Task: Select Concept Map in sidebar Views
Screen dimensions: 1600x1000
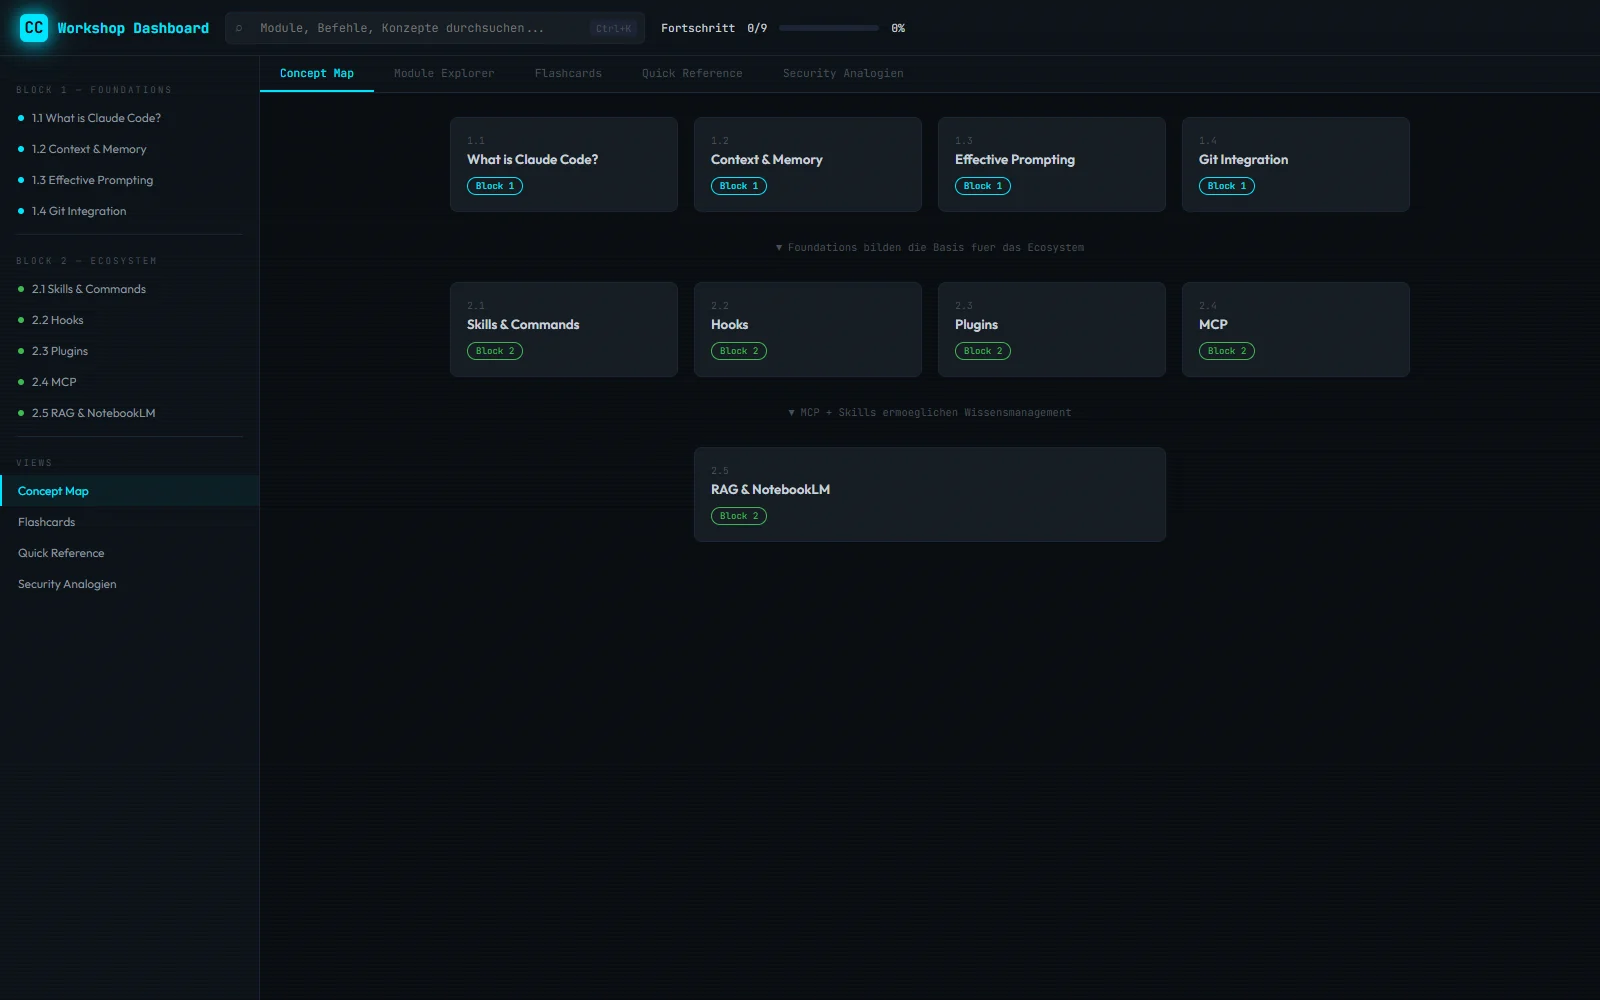Action: point(130,491)
